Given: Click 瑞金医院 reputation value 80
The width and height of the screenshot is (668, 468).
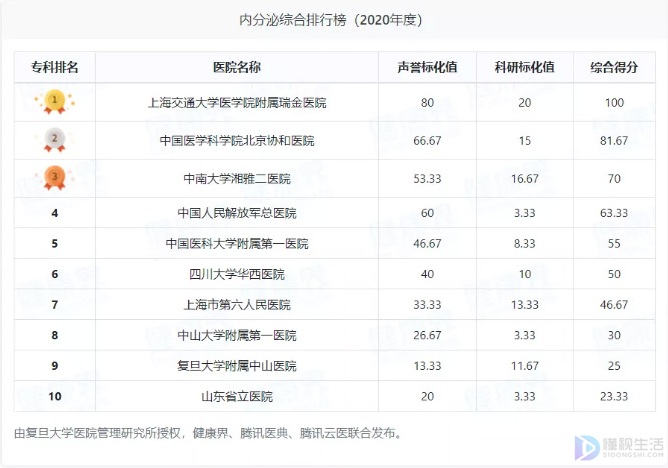Looking at the screenshot, I should click(x=427, y=103).
